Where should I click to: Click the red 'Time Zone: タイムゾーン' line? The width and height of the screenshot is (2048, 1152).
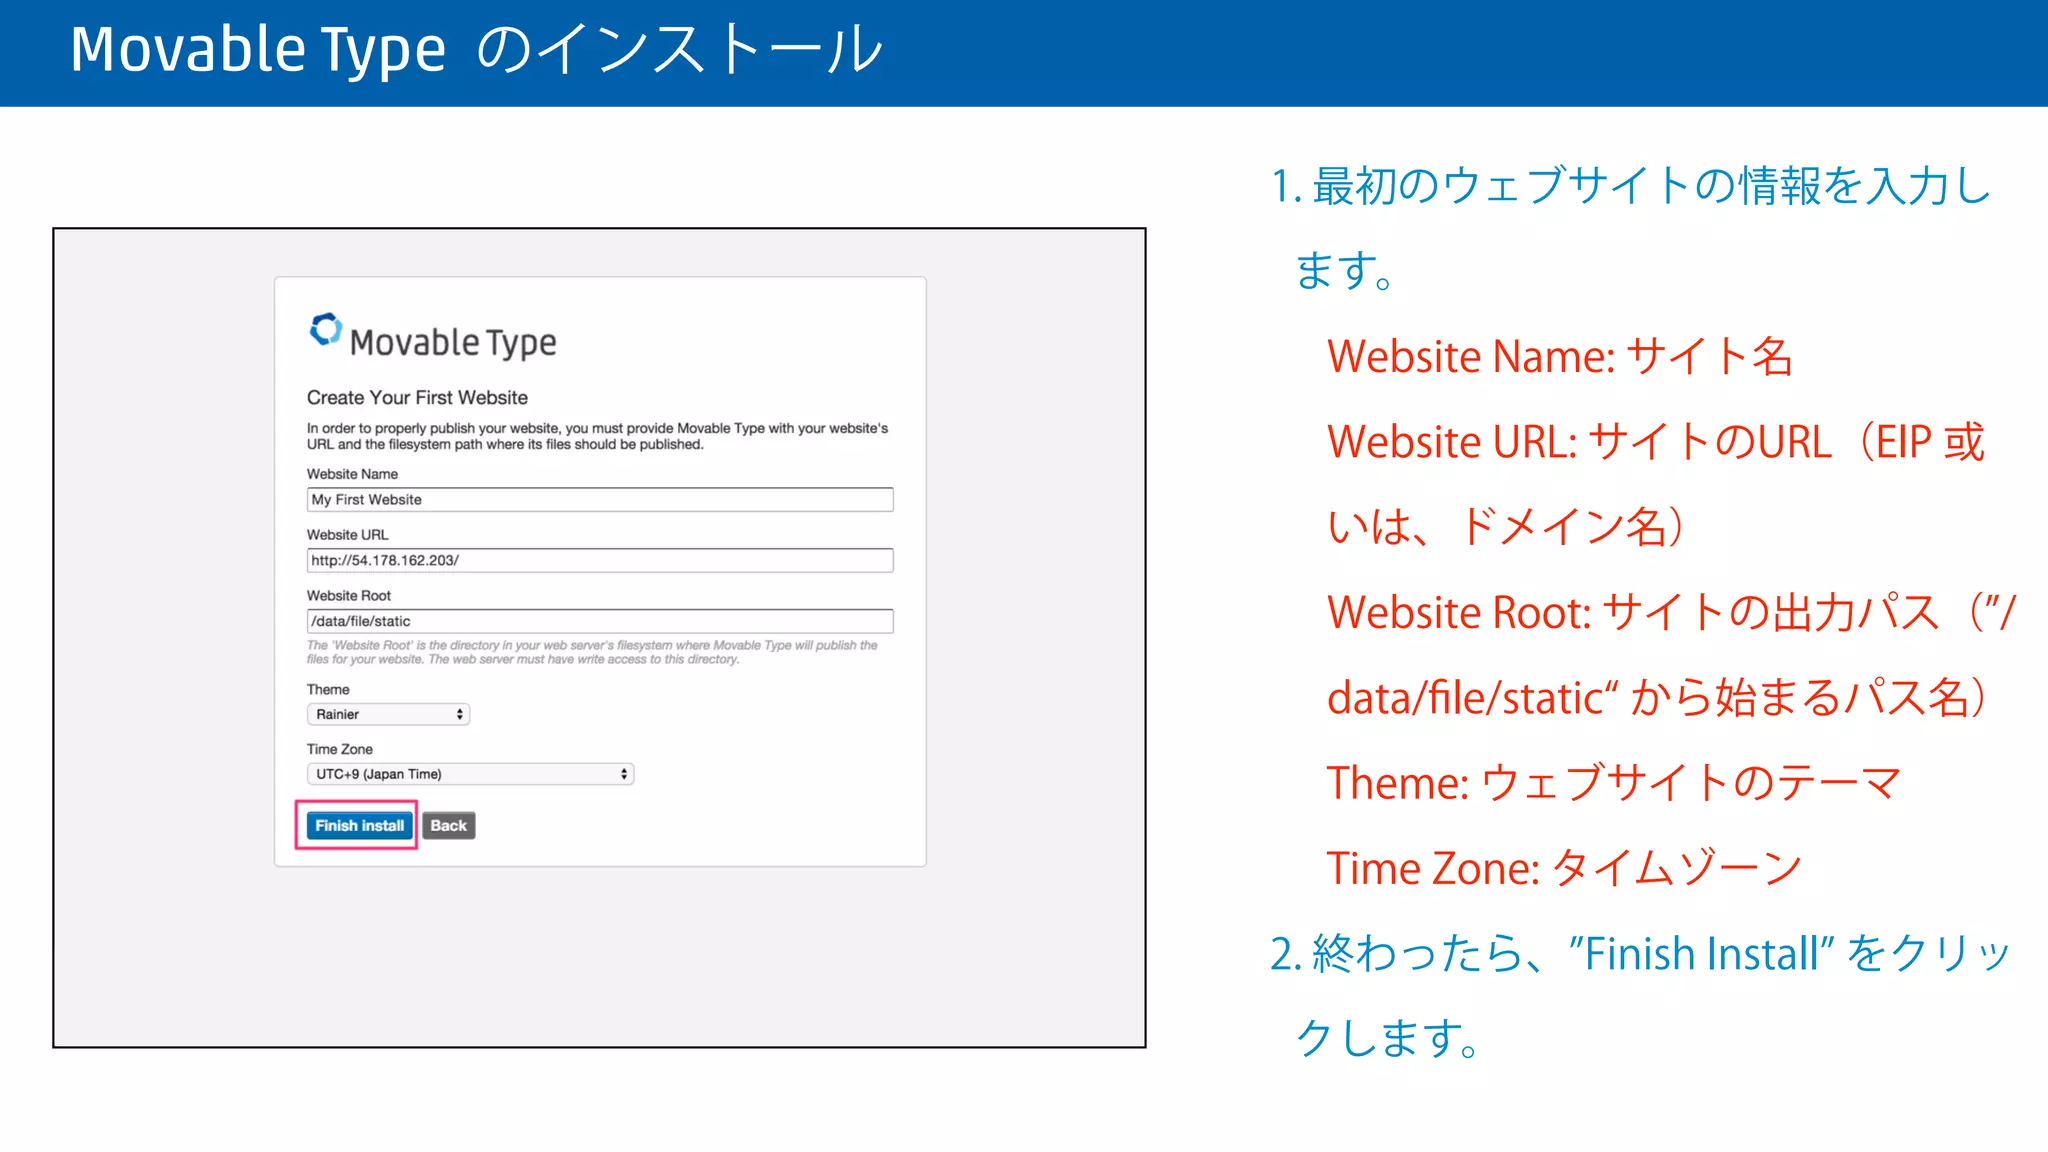tap(1564, 868)
